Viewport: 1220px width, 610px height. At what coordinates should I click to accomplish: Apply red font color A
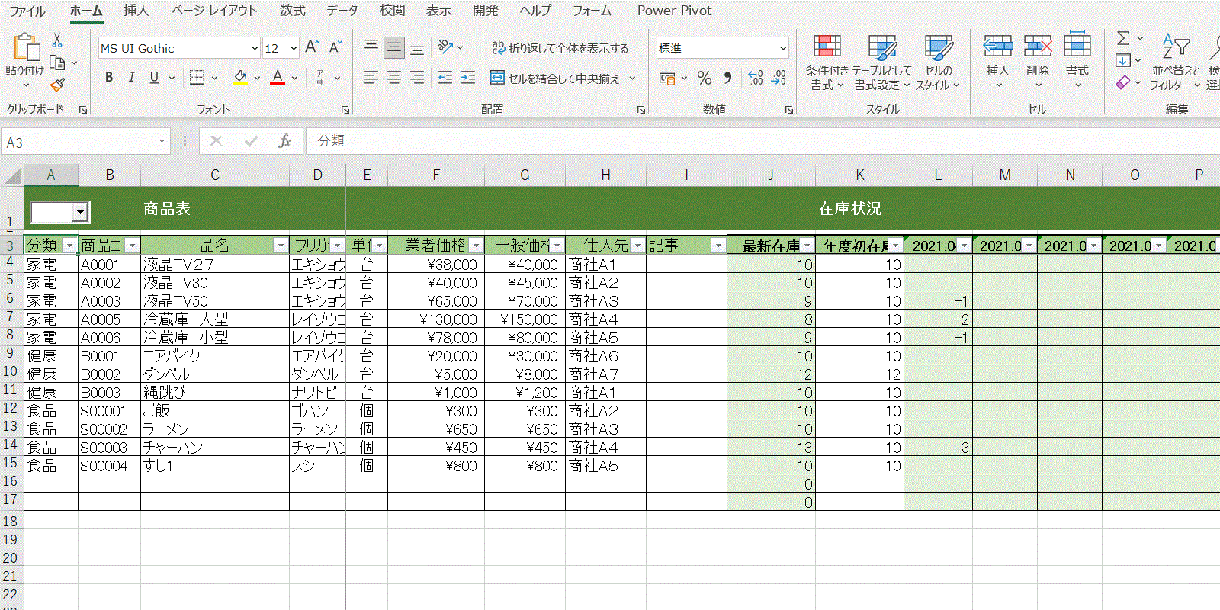[x=278, y=77]
